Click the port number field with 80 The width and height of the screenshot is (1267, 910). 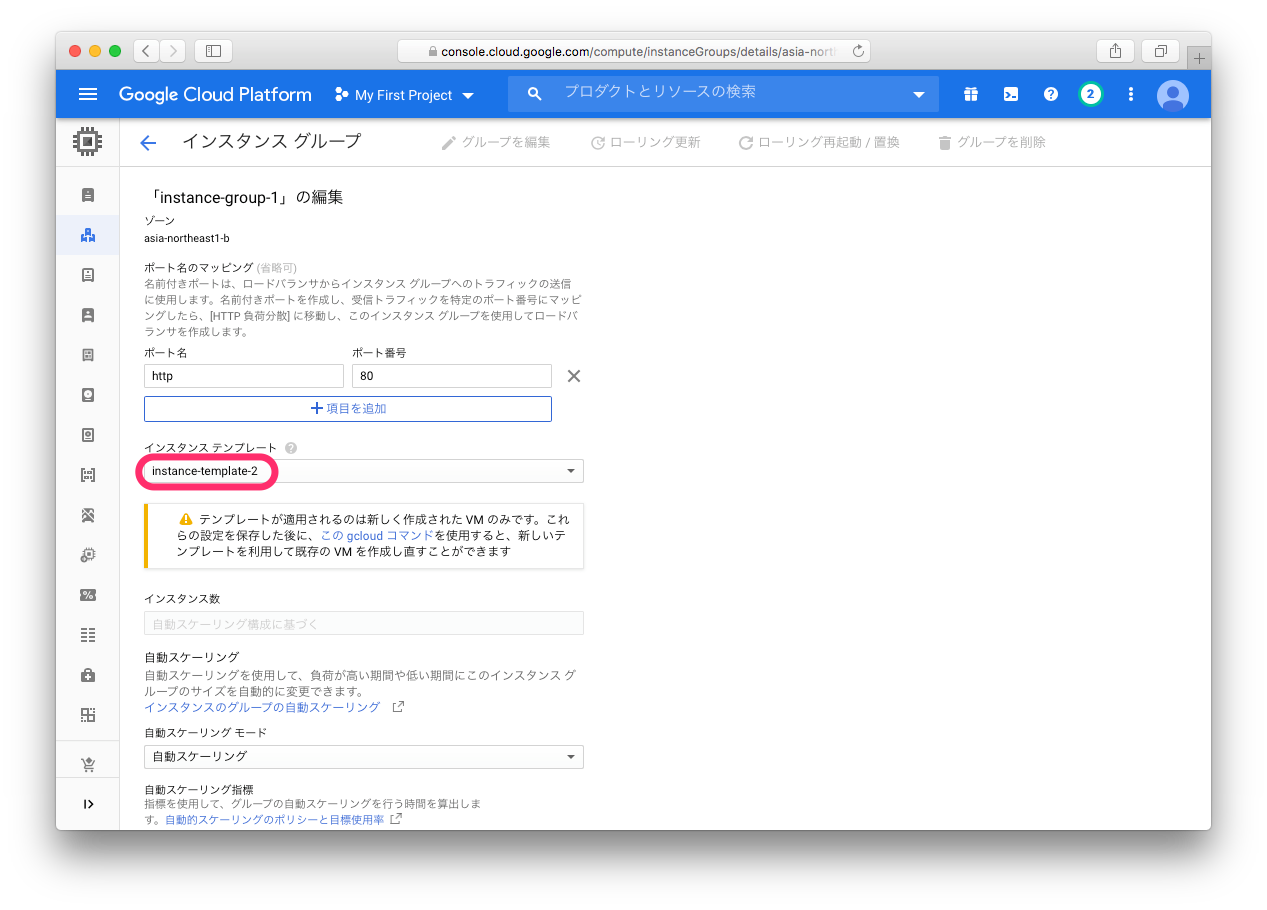click(x=451, y=376)
